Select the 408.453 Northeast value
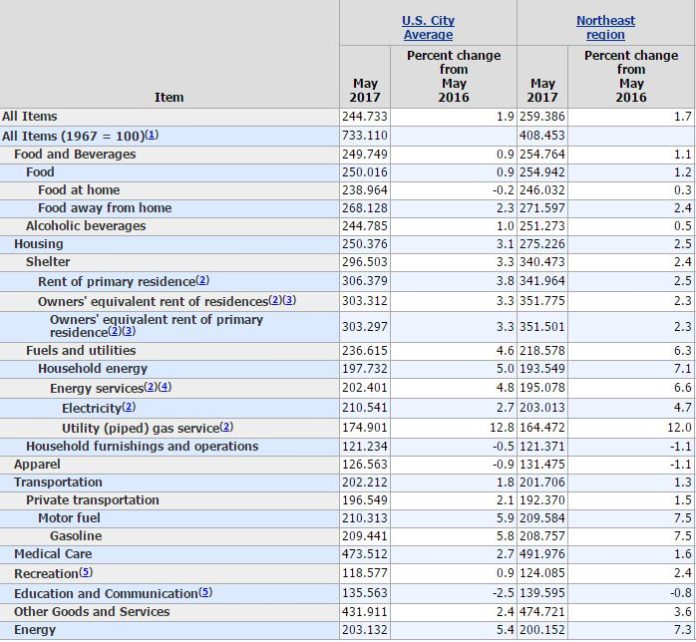This screenshot has height=642, width=696. 542,135
